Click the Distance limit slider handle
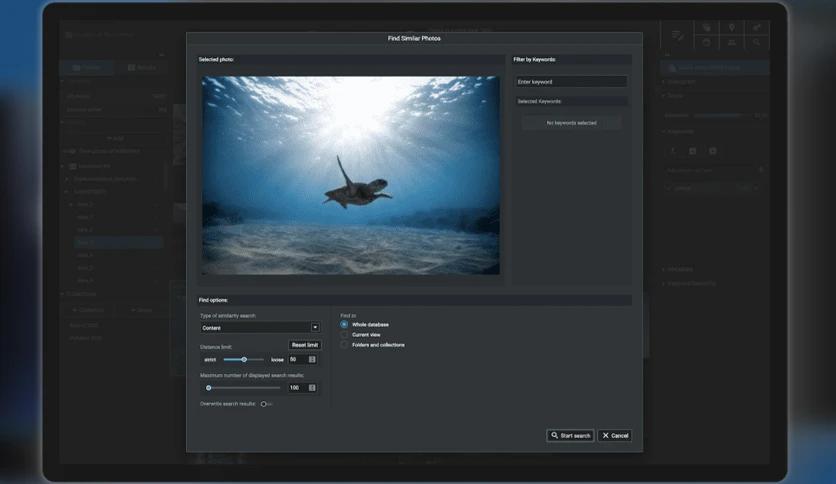 coord(244,360)
